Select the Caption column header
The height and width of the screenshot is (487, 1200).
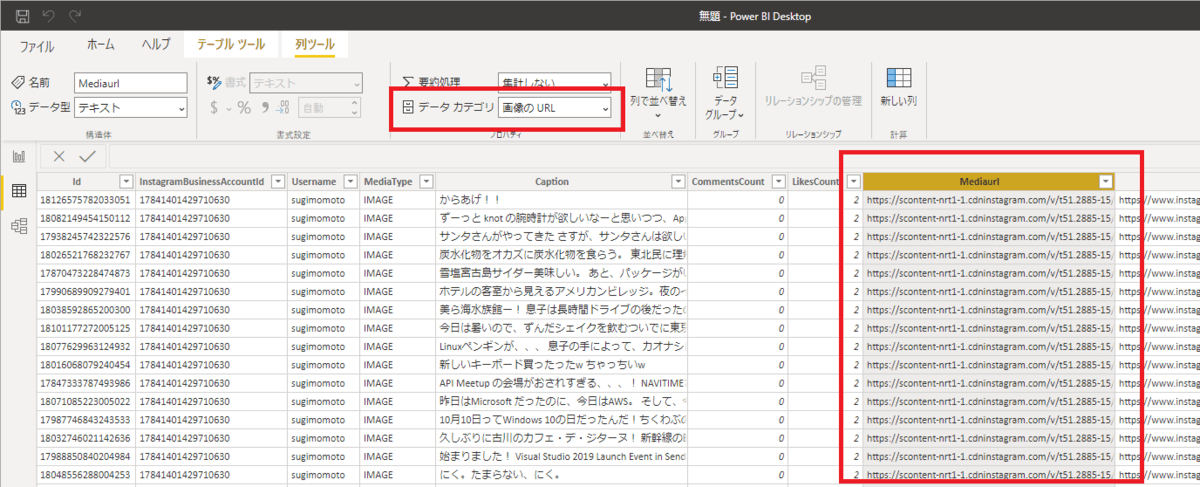560,181
